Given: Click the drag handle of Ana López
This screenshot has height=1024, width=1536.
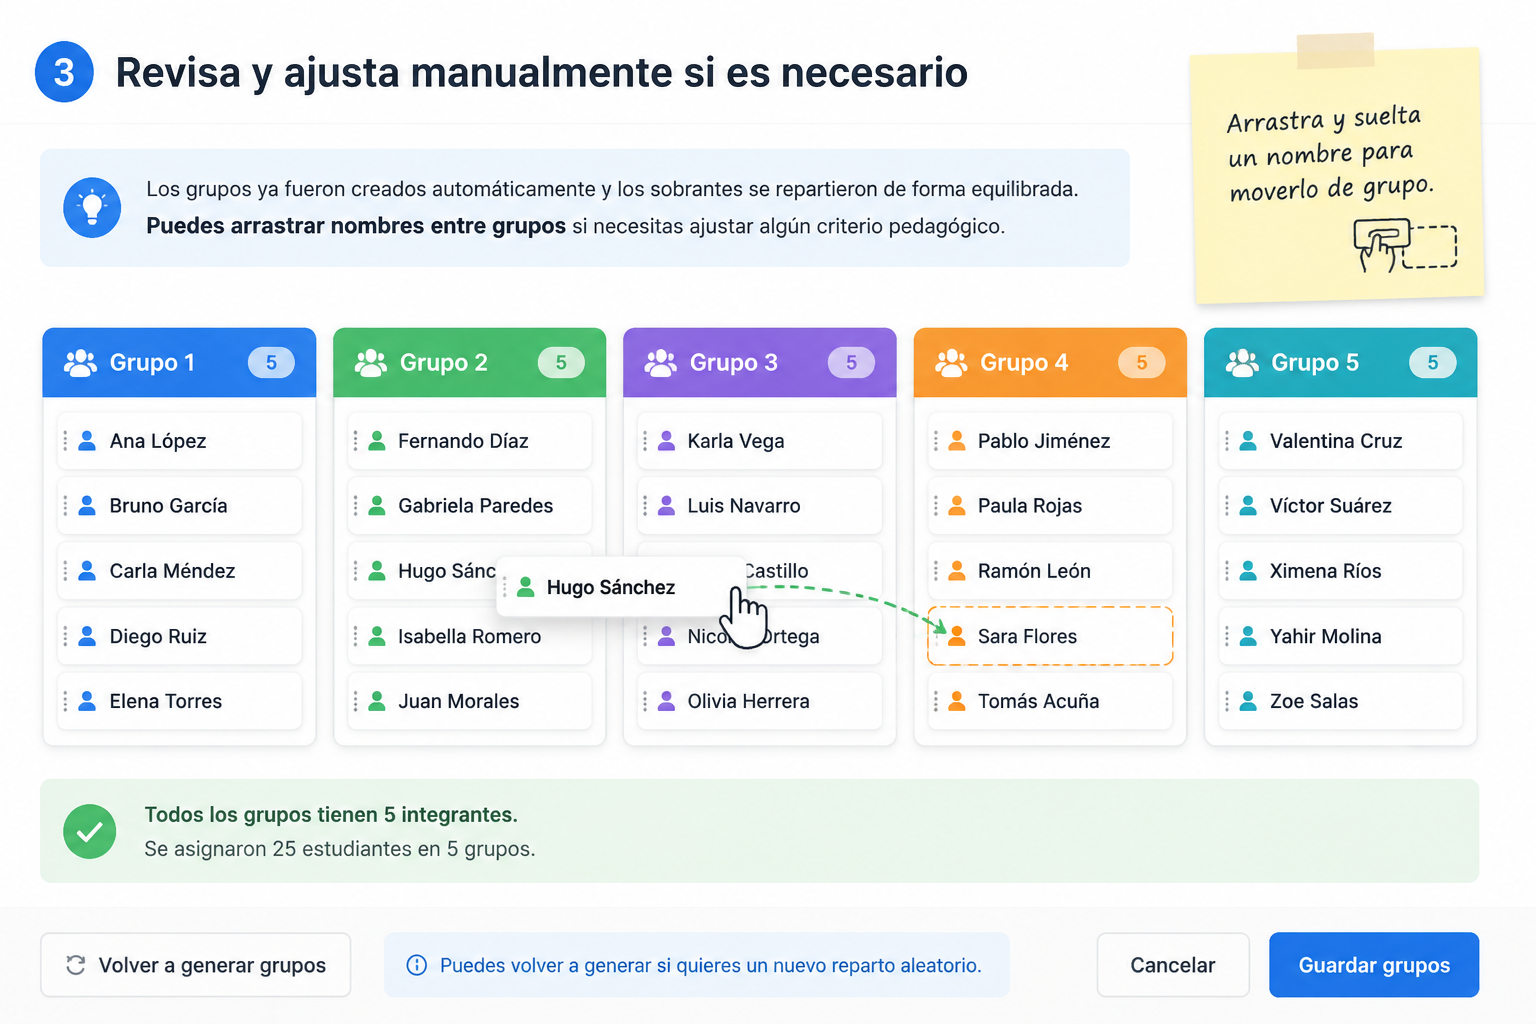Looking at the screenshot, I should pyautogui.click(x=66, y=441).
